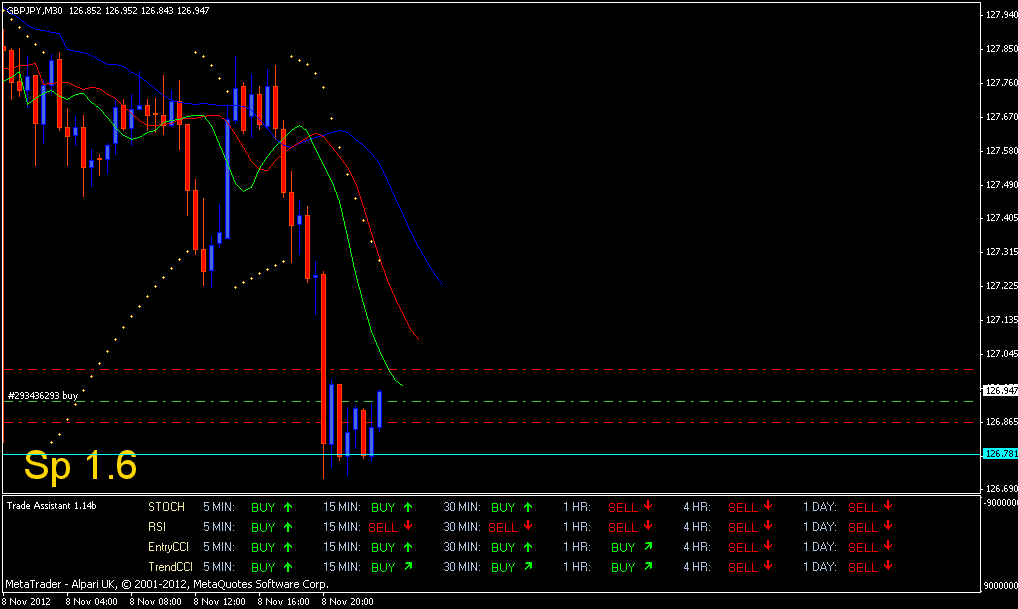Click the RSI 15 MIN sell arrow
Image resolution: width=1018 pixels, height=609 pixels.
tap(408, 526)
